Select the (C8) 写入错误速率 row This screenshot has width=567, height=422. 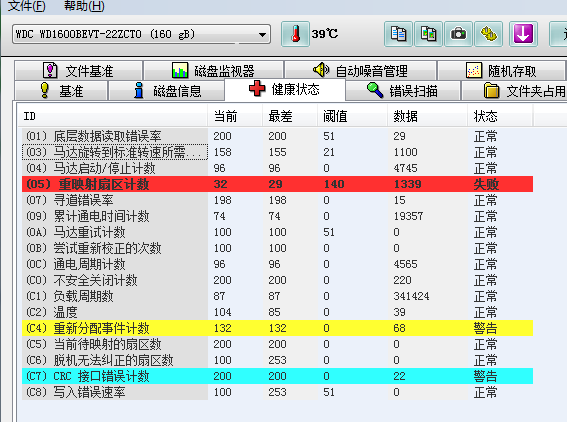pos(277,392)
